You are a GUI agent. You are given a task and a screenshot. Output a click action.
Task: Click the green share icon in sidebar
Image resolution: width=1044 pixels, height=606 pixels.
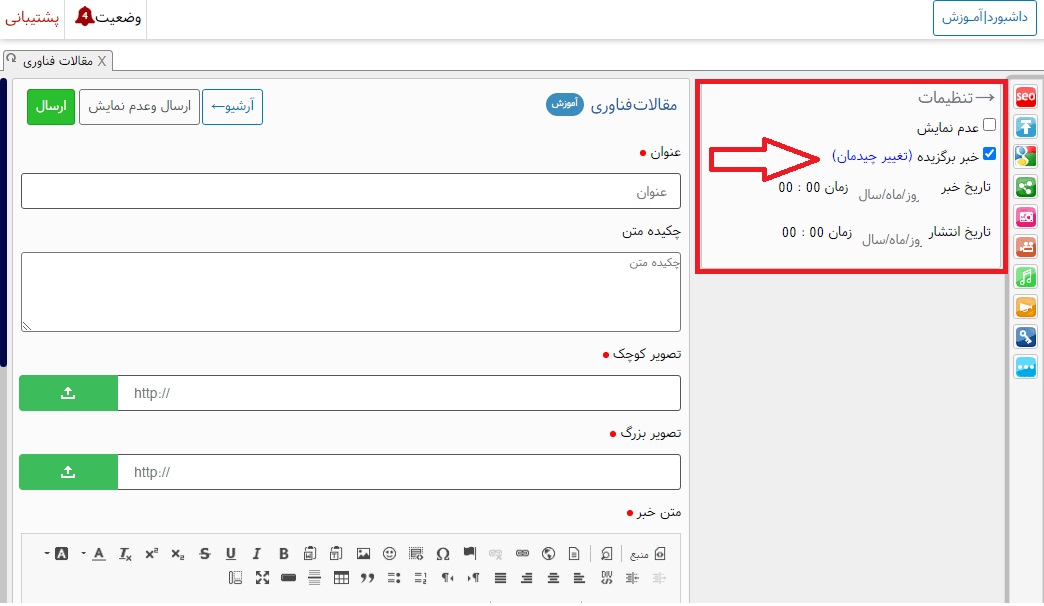click(1025, 187)
